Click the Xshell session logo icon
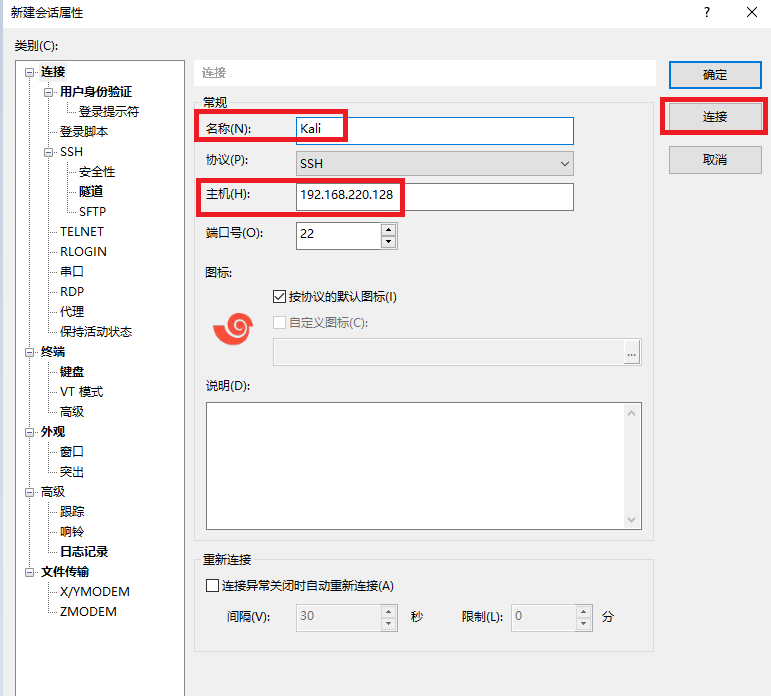The image size is (771, 696). tap(235, 329)
